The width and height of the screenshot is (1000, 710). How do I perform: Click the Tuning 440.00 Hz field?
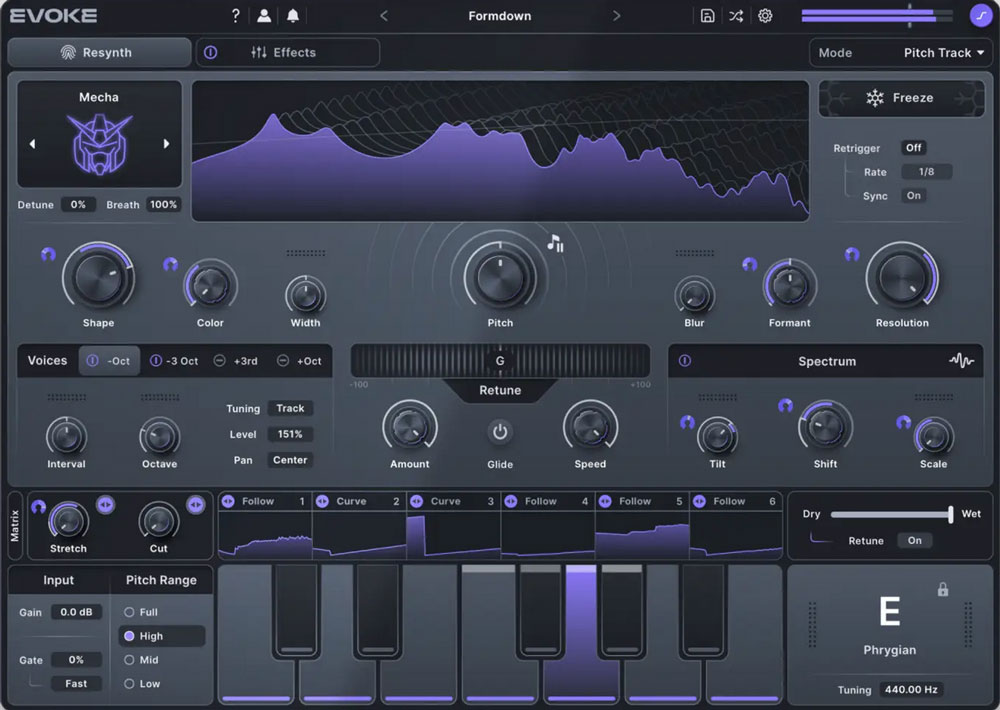point(911,690)
